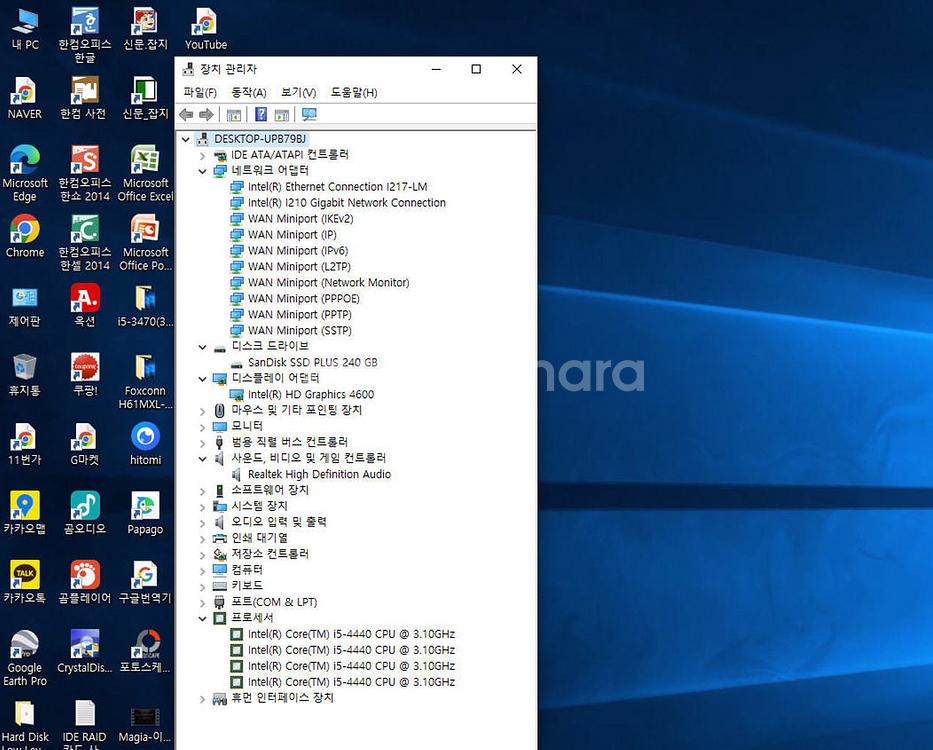The height and width of the screenshot is (750, 933).
Task: Select the 휴지통 recycle bin icon
Action: tap(25, 376)
